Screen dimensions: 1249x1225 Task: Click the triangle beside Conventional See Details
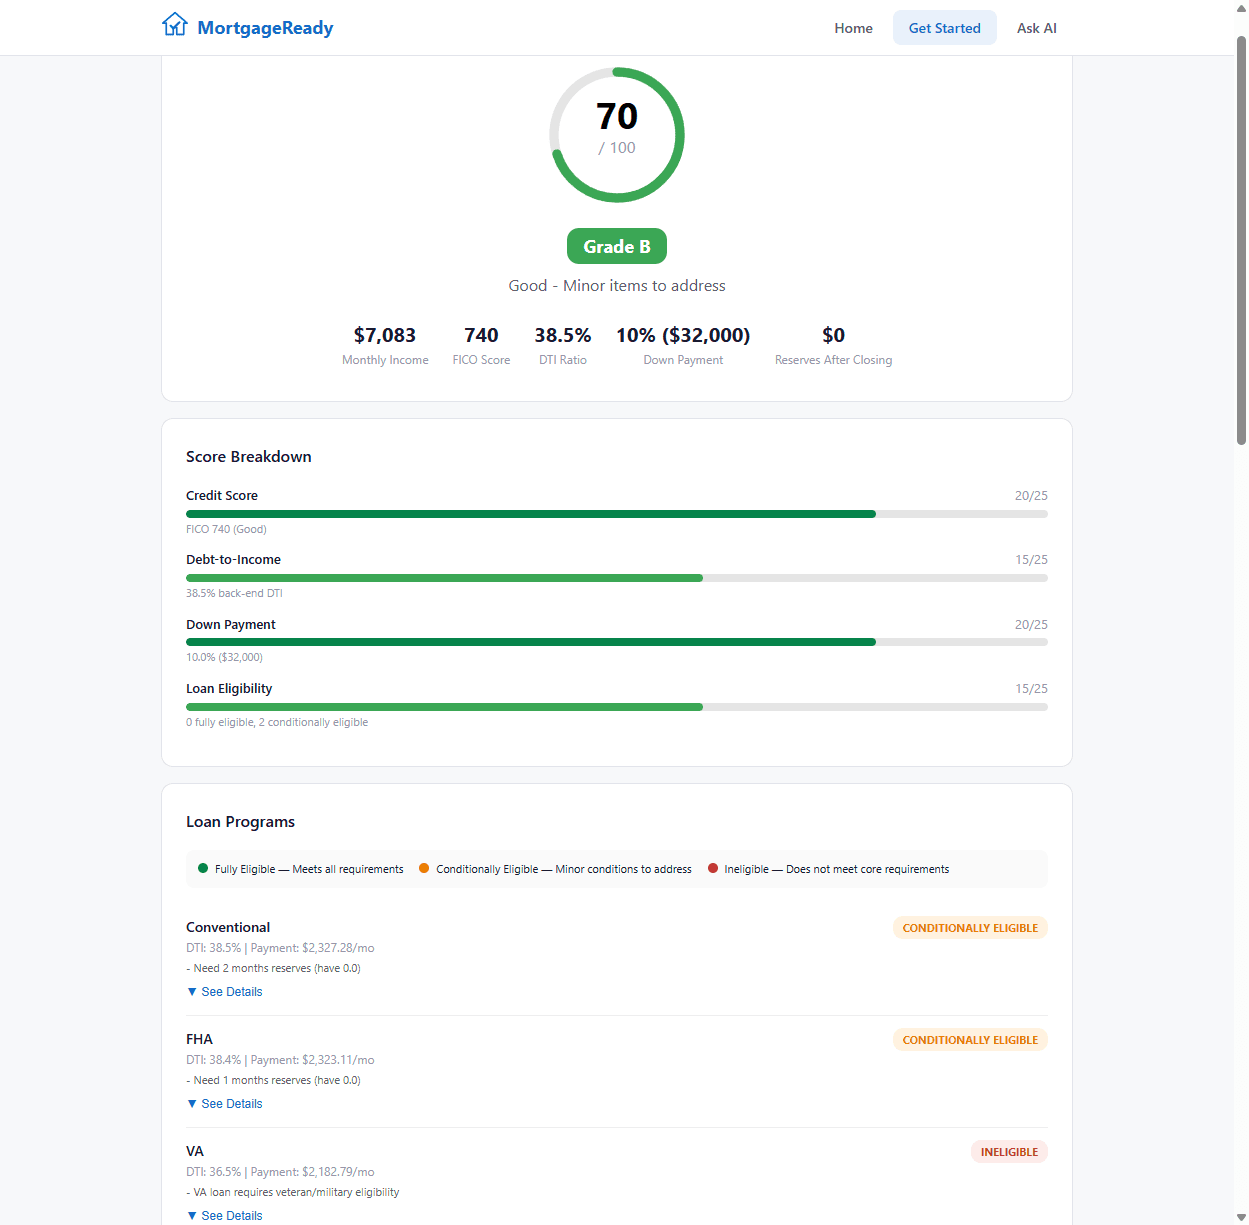click(192, 991)
